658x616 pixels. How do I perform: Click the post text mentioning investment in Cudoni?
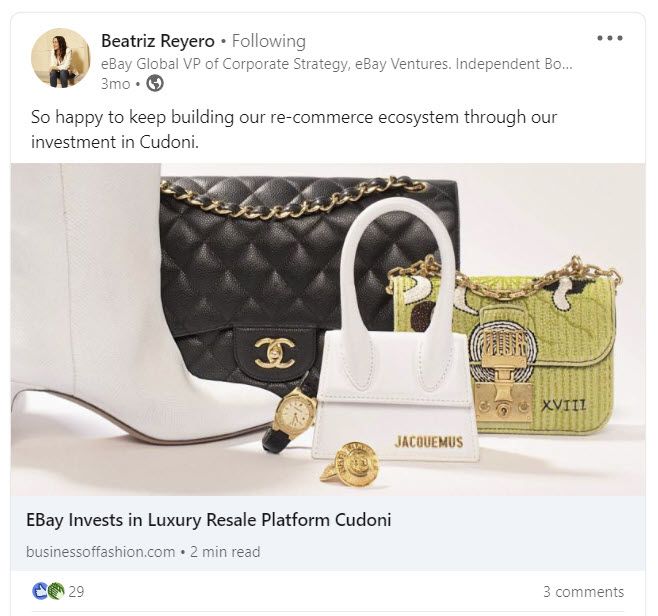click(x=294, y=129)
